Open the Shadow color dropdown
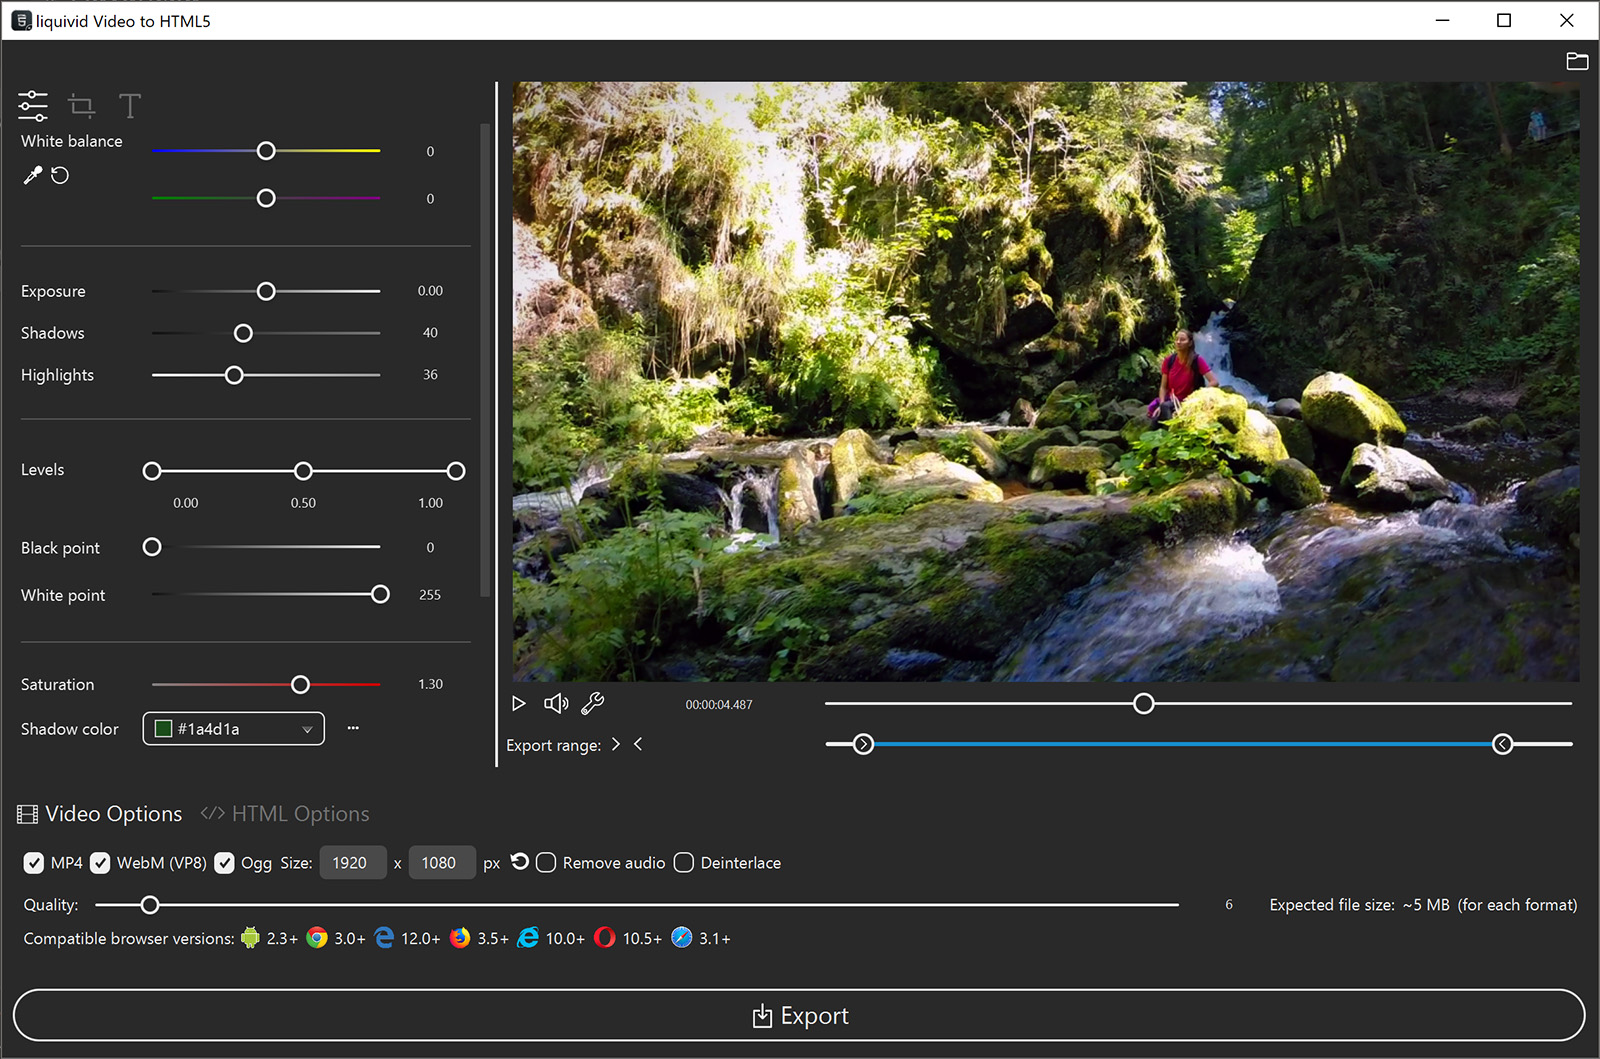This screenshot has height=1059, width=1600. coord(306,728)
